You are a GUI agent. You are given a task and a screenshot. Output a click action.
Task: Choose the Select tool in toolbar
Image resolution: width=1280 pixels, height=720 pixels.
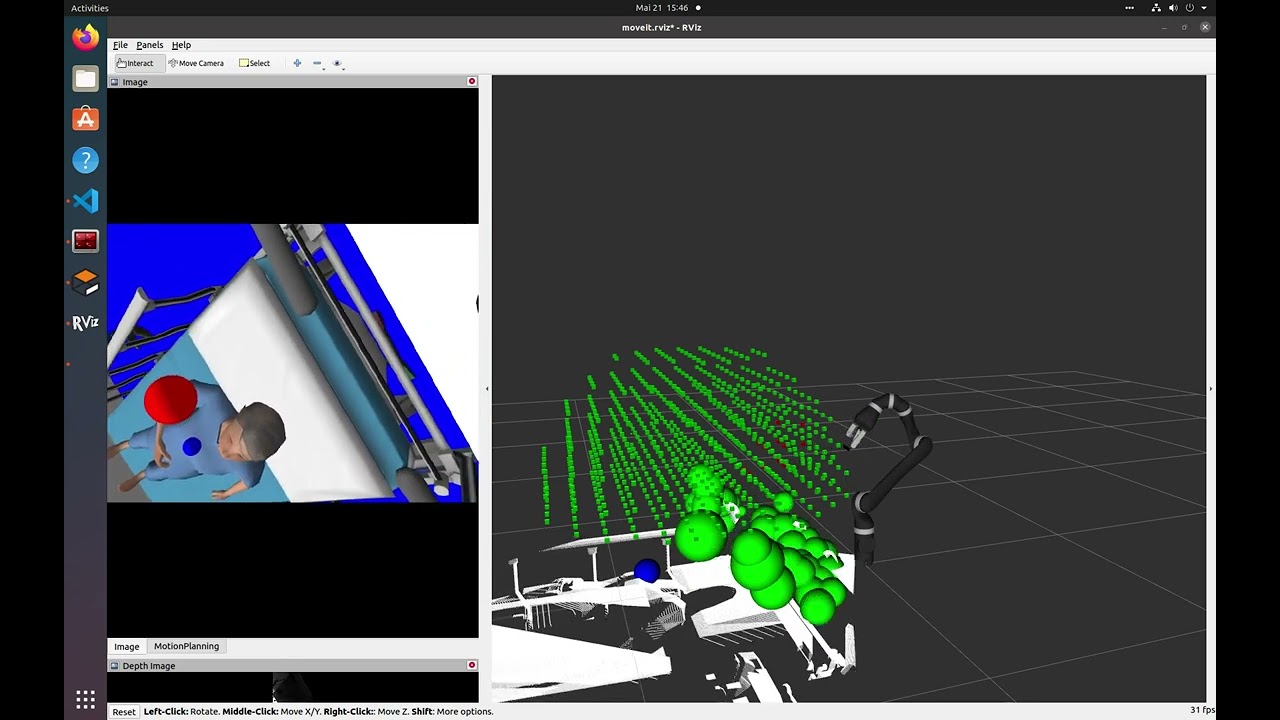pos(254,63)
